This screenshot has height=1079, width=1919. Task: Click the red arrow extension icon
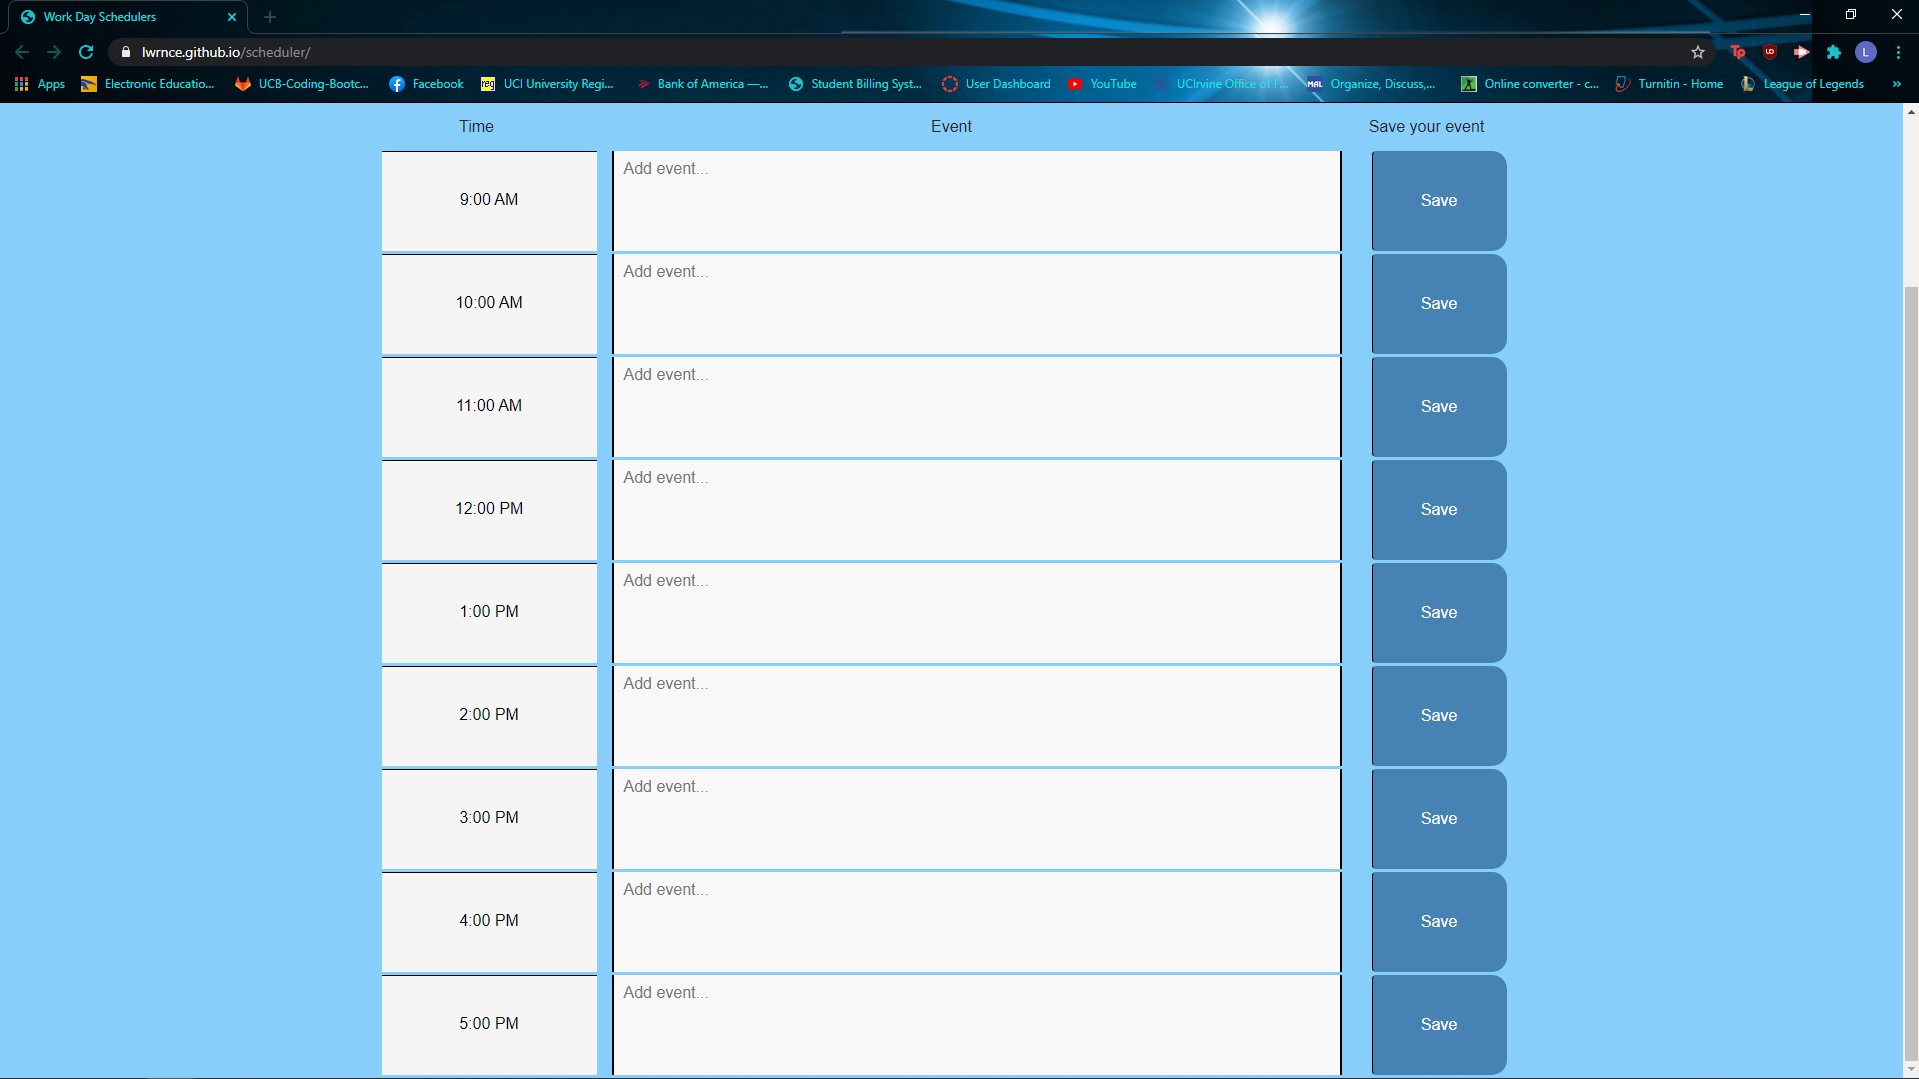click(1802, 52)
